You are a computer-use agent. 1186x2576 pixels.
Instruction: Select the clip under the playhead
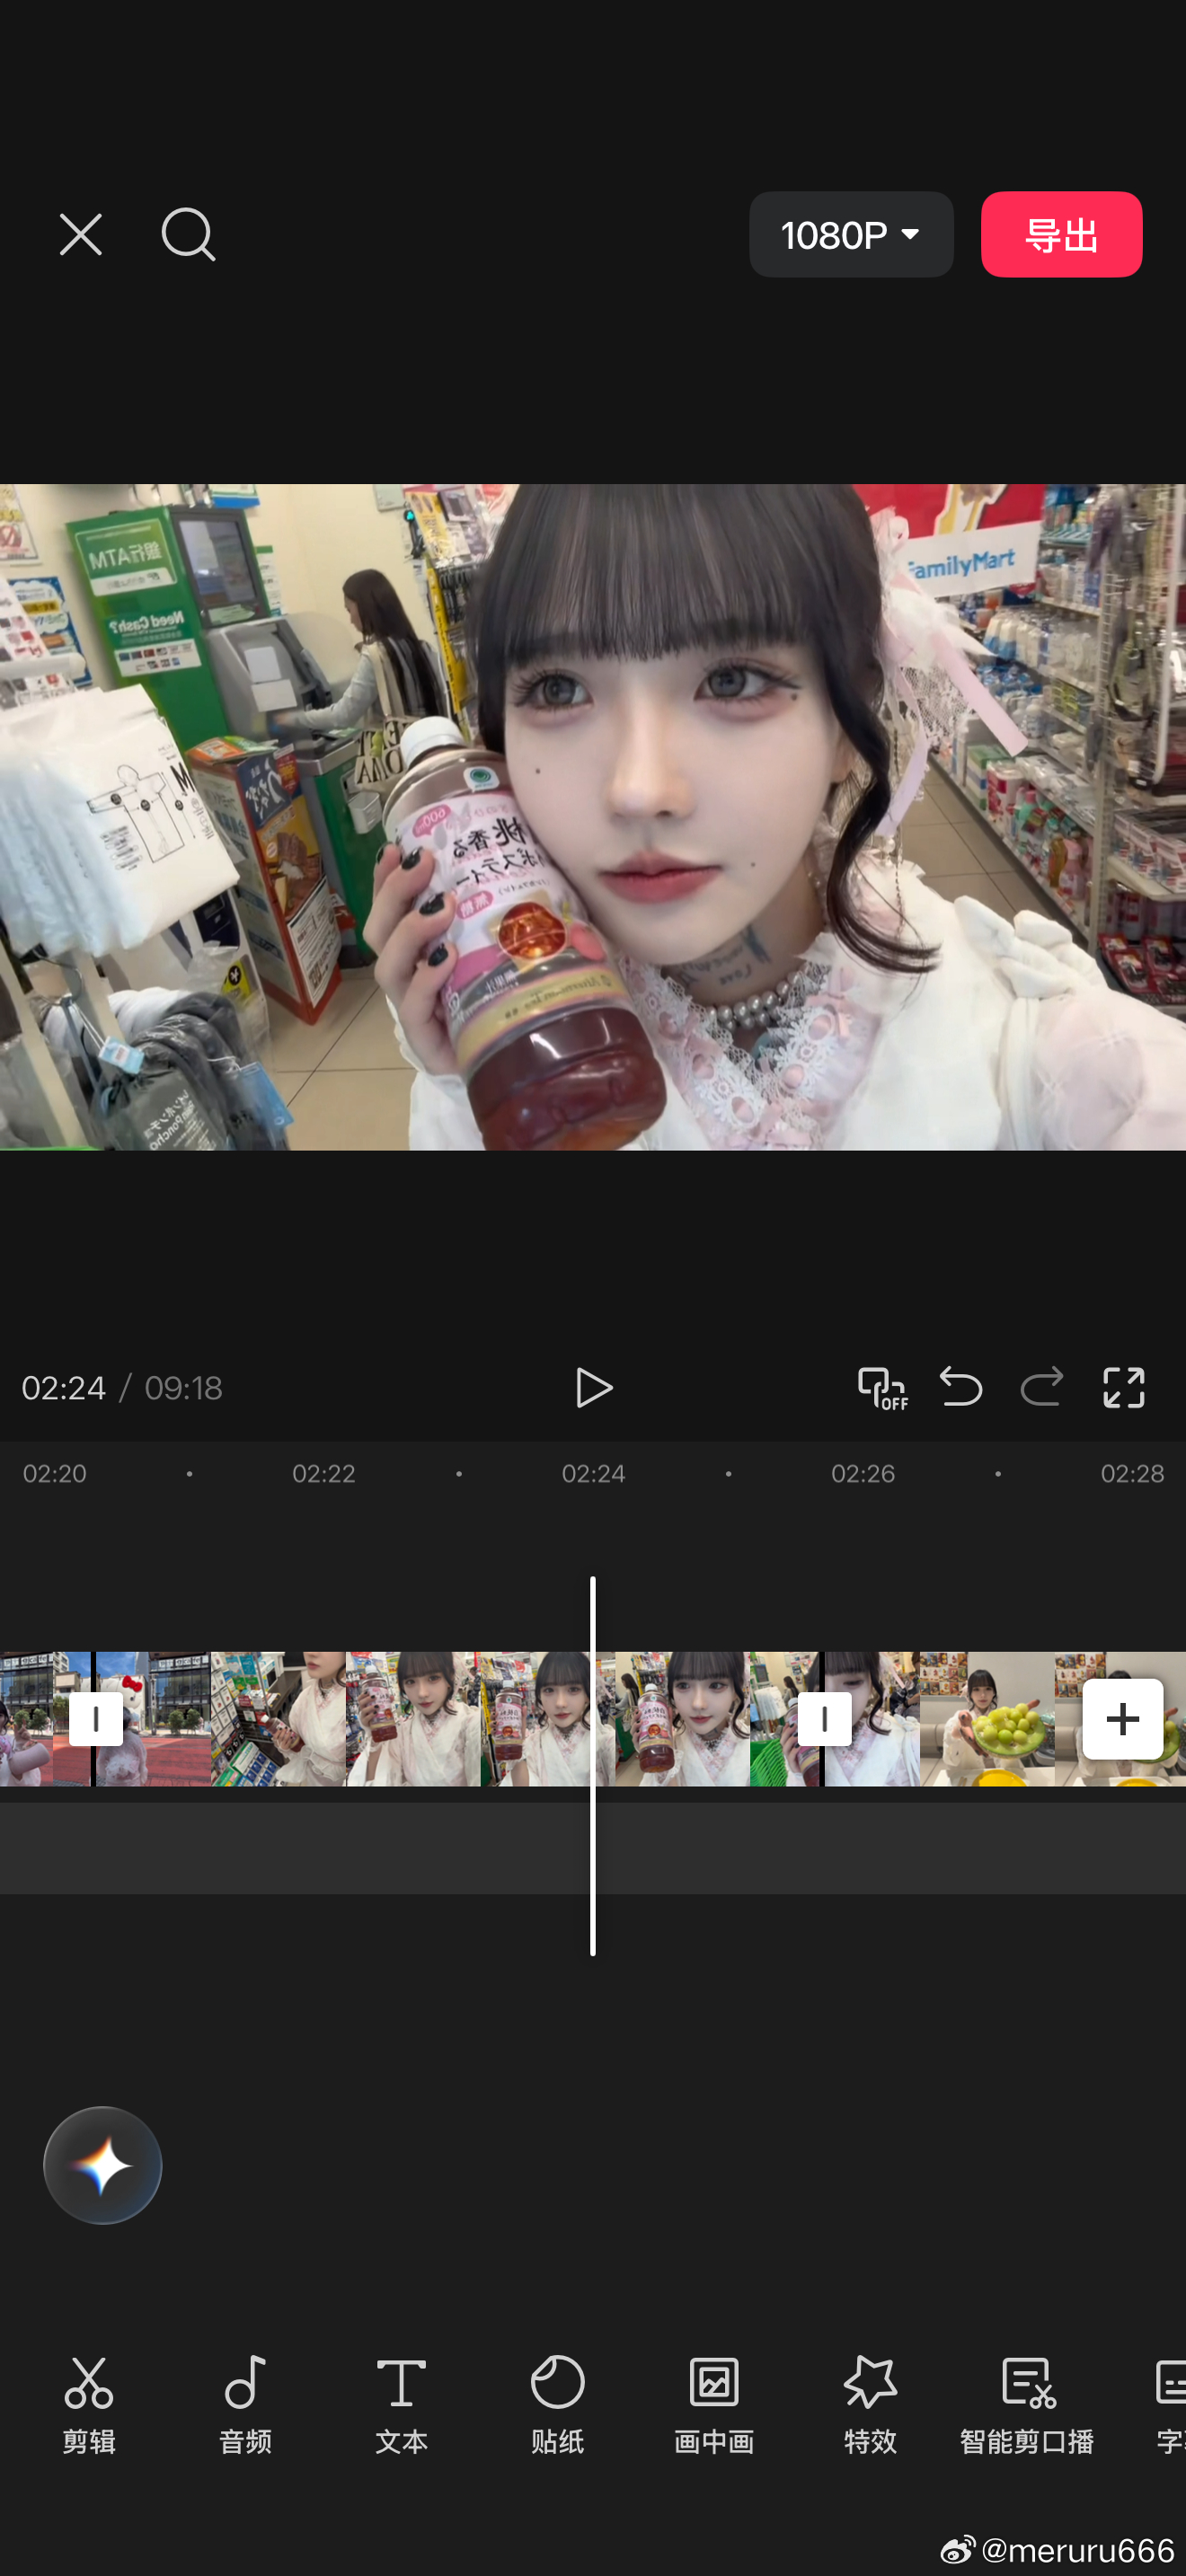coord(457,1719)
